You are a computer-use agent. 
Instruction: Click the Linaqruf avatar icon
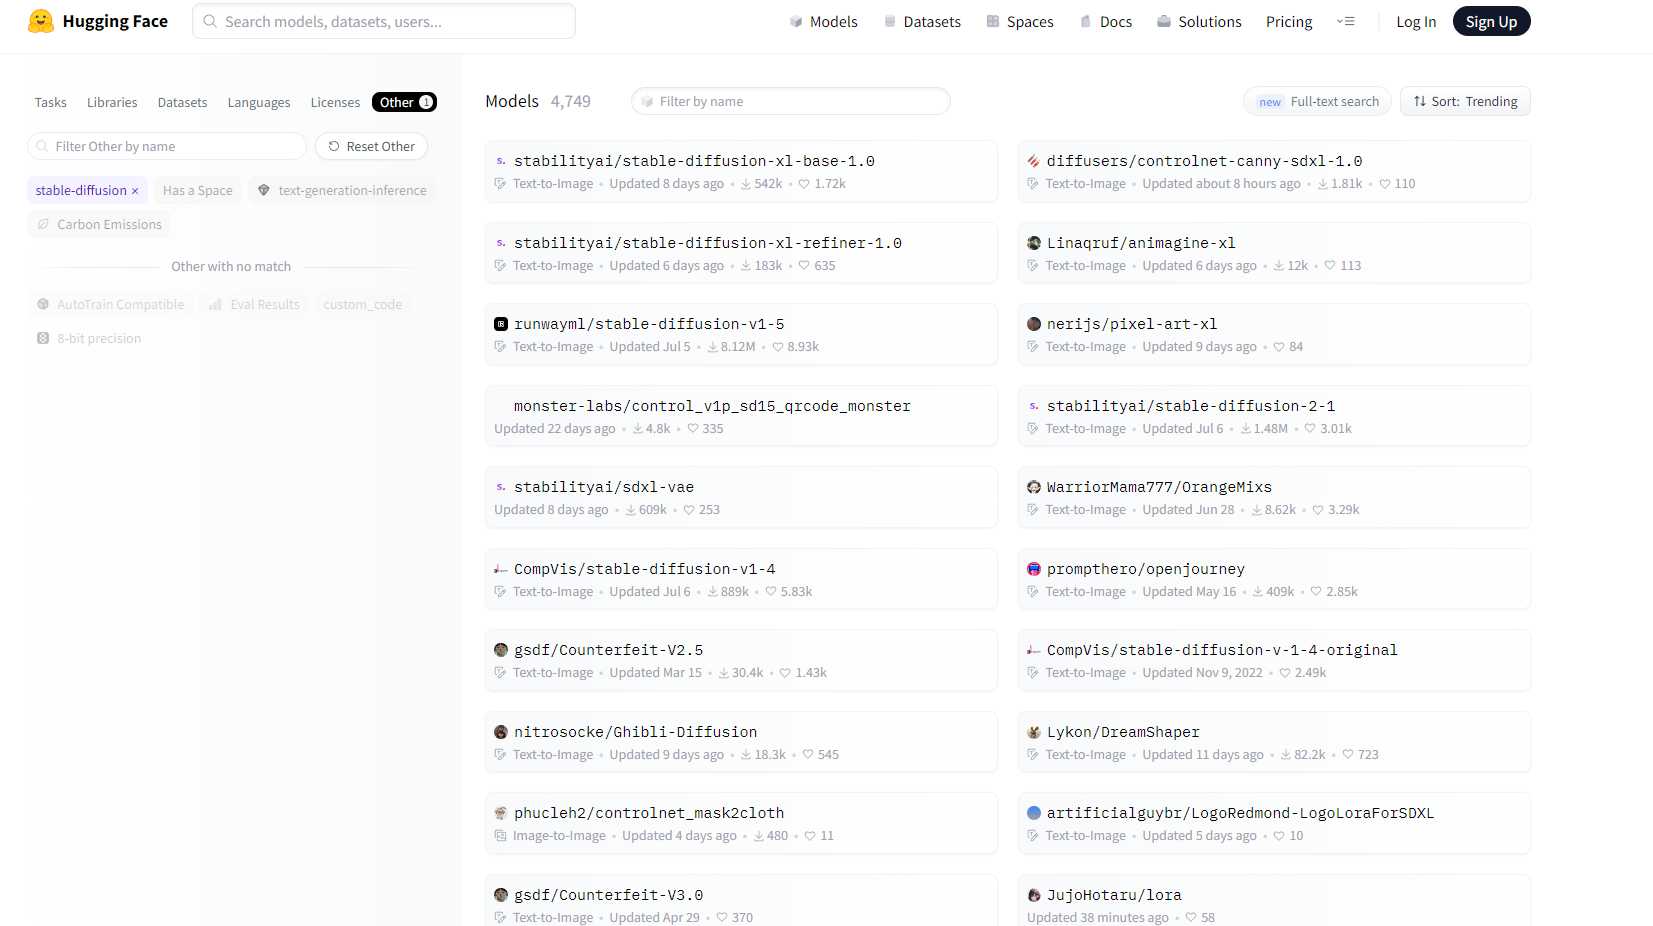point(1034,243)
